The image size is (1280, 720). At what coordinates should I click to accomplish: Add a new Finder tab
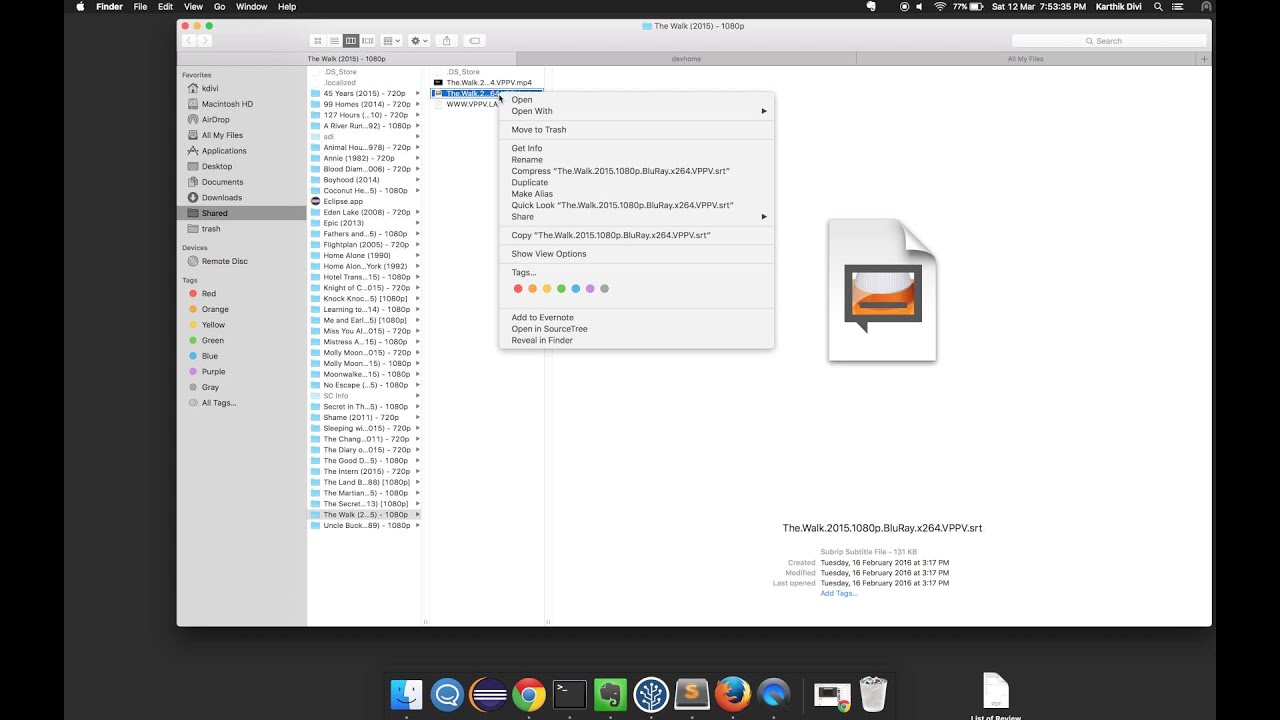click(1204, 59)
